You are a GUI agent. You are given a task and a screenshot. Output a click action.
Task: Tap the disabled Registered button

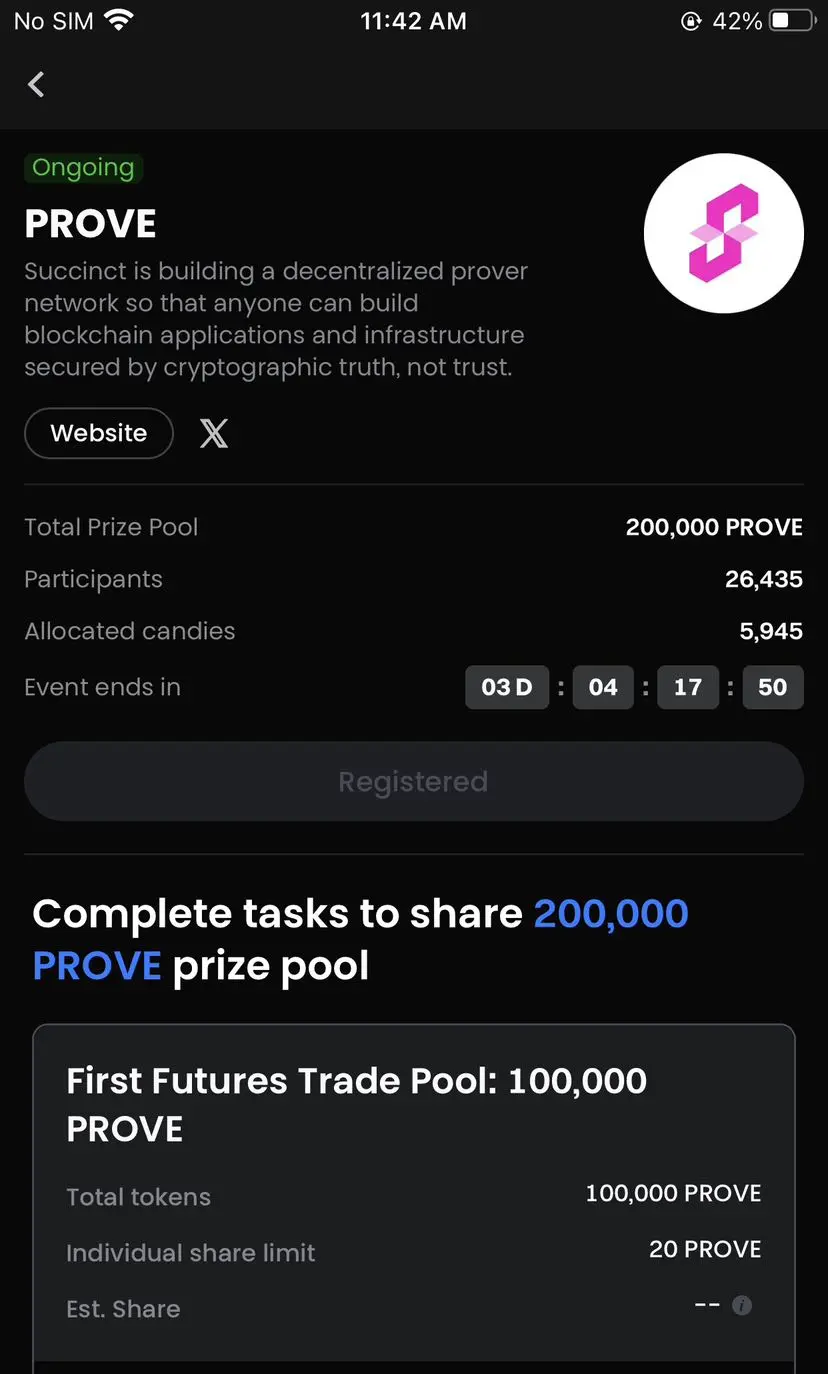(x=414, y=782)
